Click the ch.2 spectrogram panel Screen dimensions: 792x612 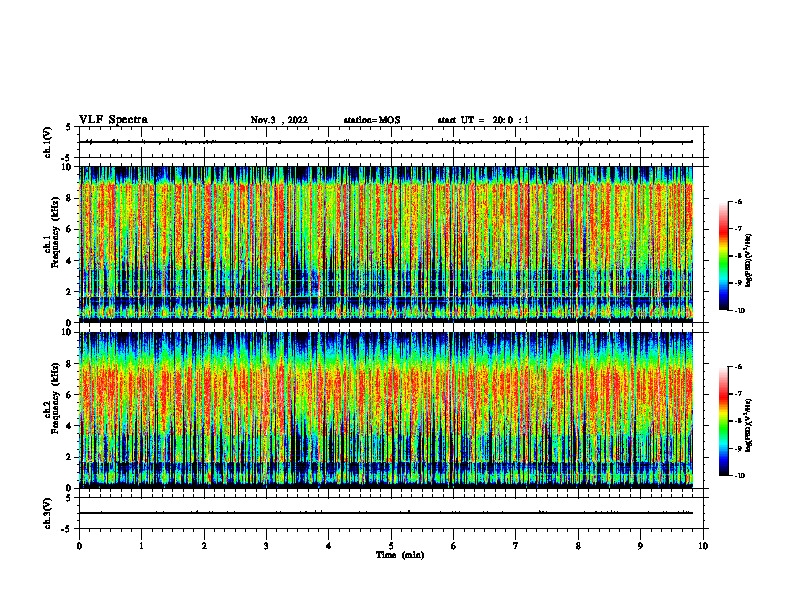[x=386, y=410]
